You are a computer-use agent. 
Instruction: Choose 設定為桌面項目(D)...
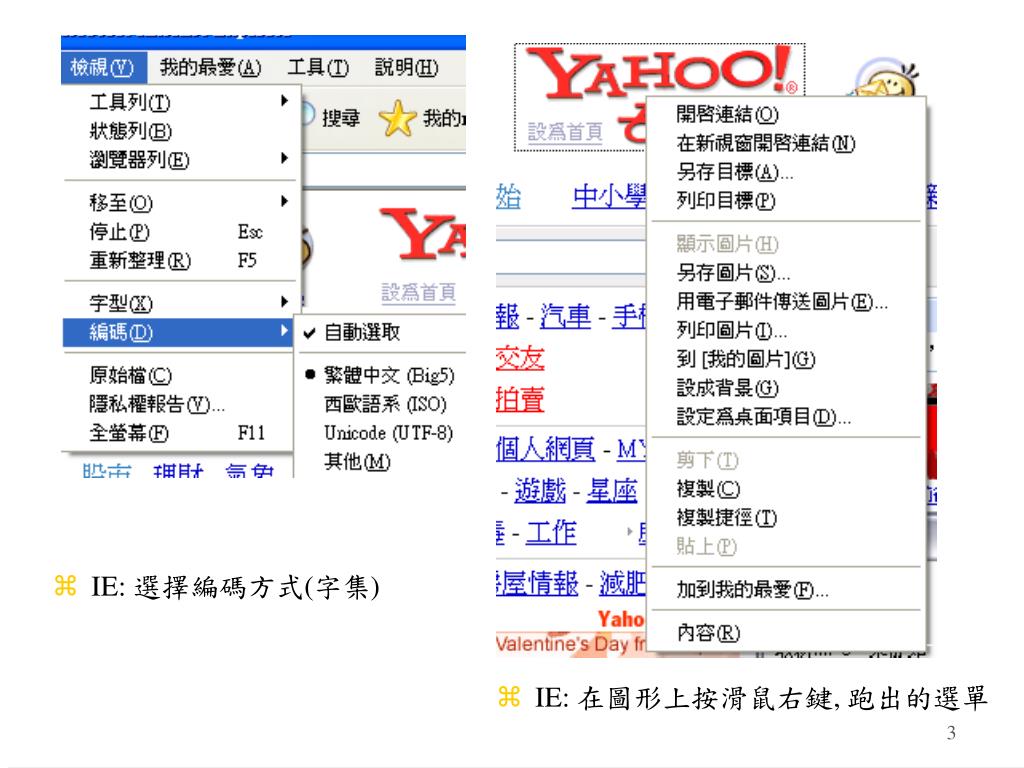click(x=786, y=416)
